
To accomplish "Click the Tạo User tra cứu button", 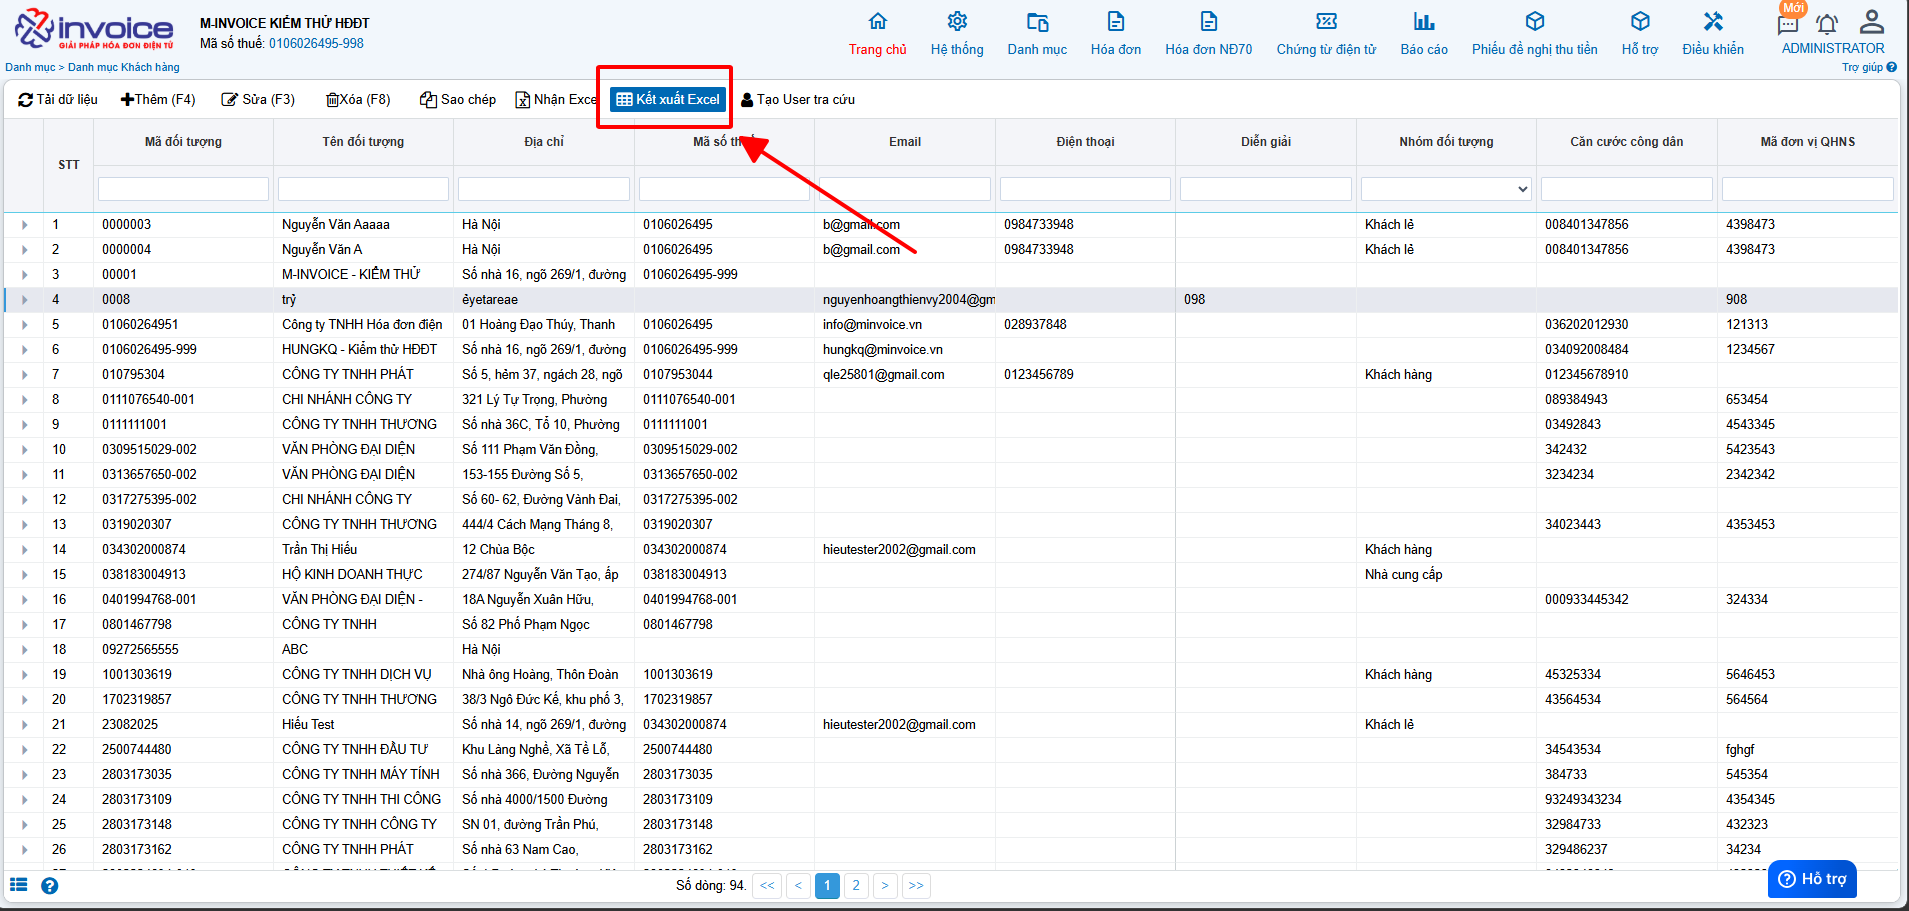I will [x=797, y=99].
